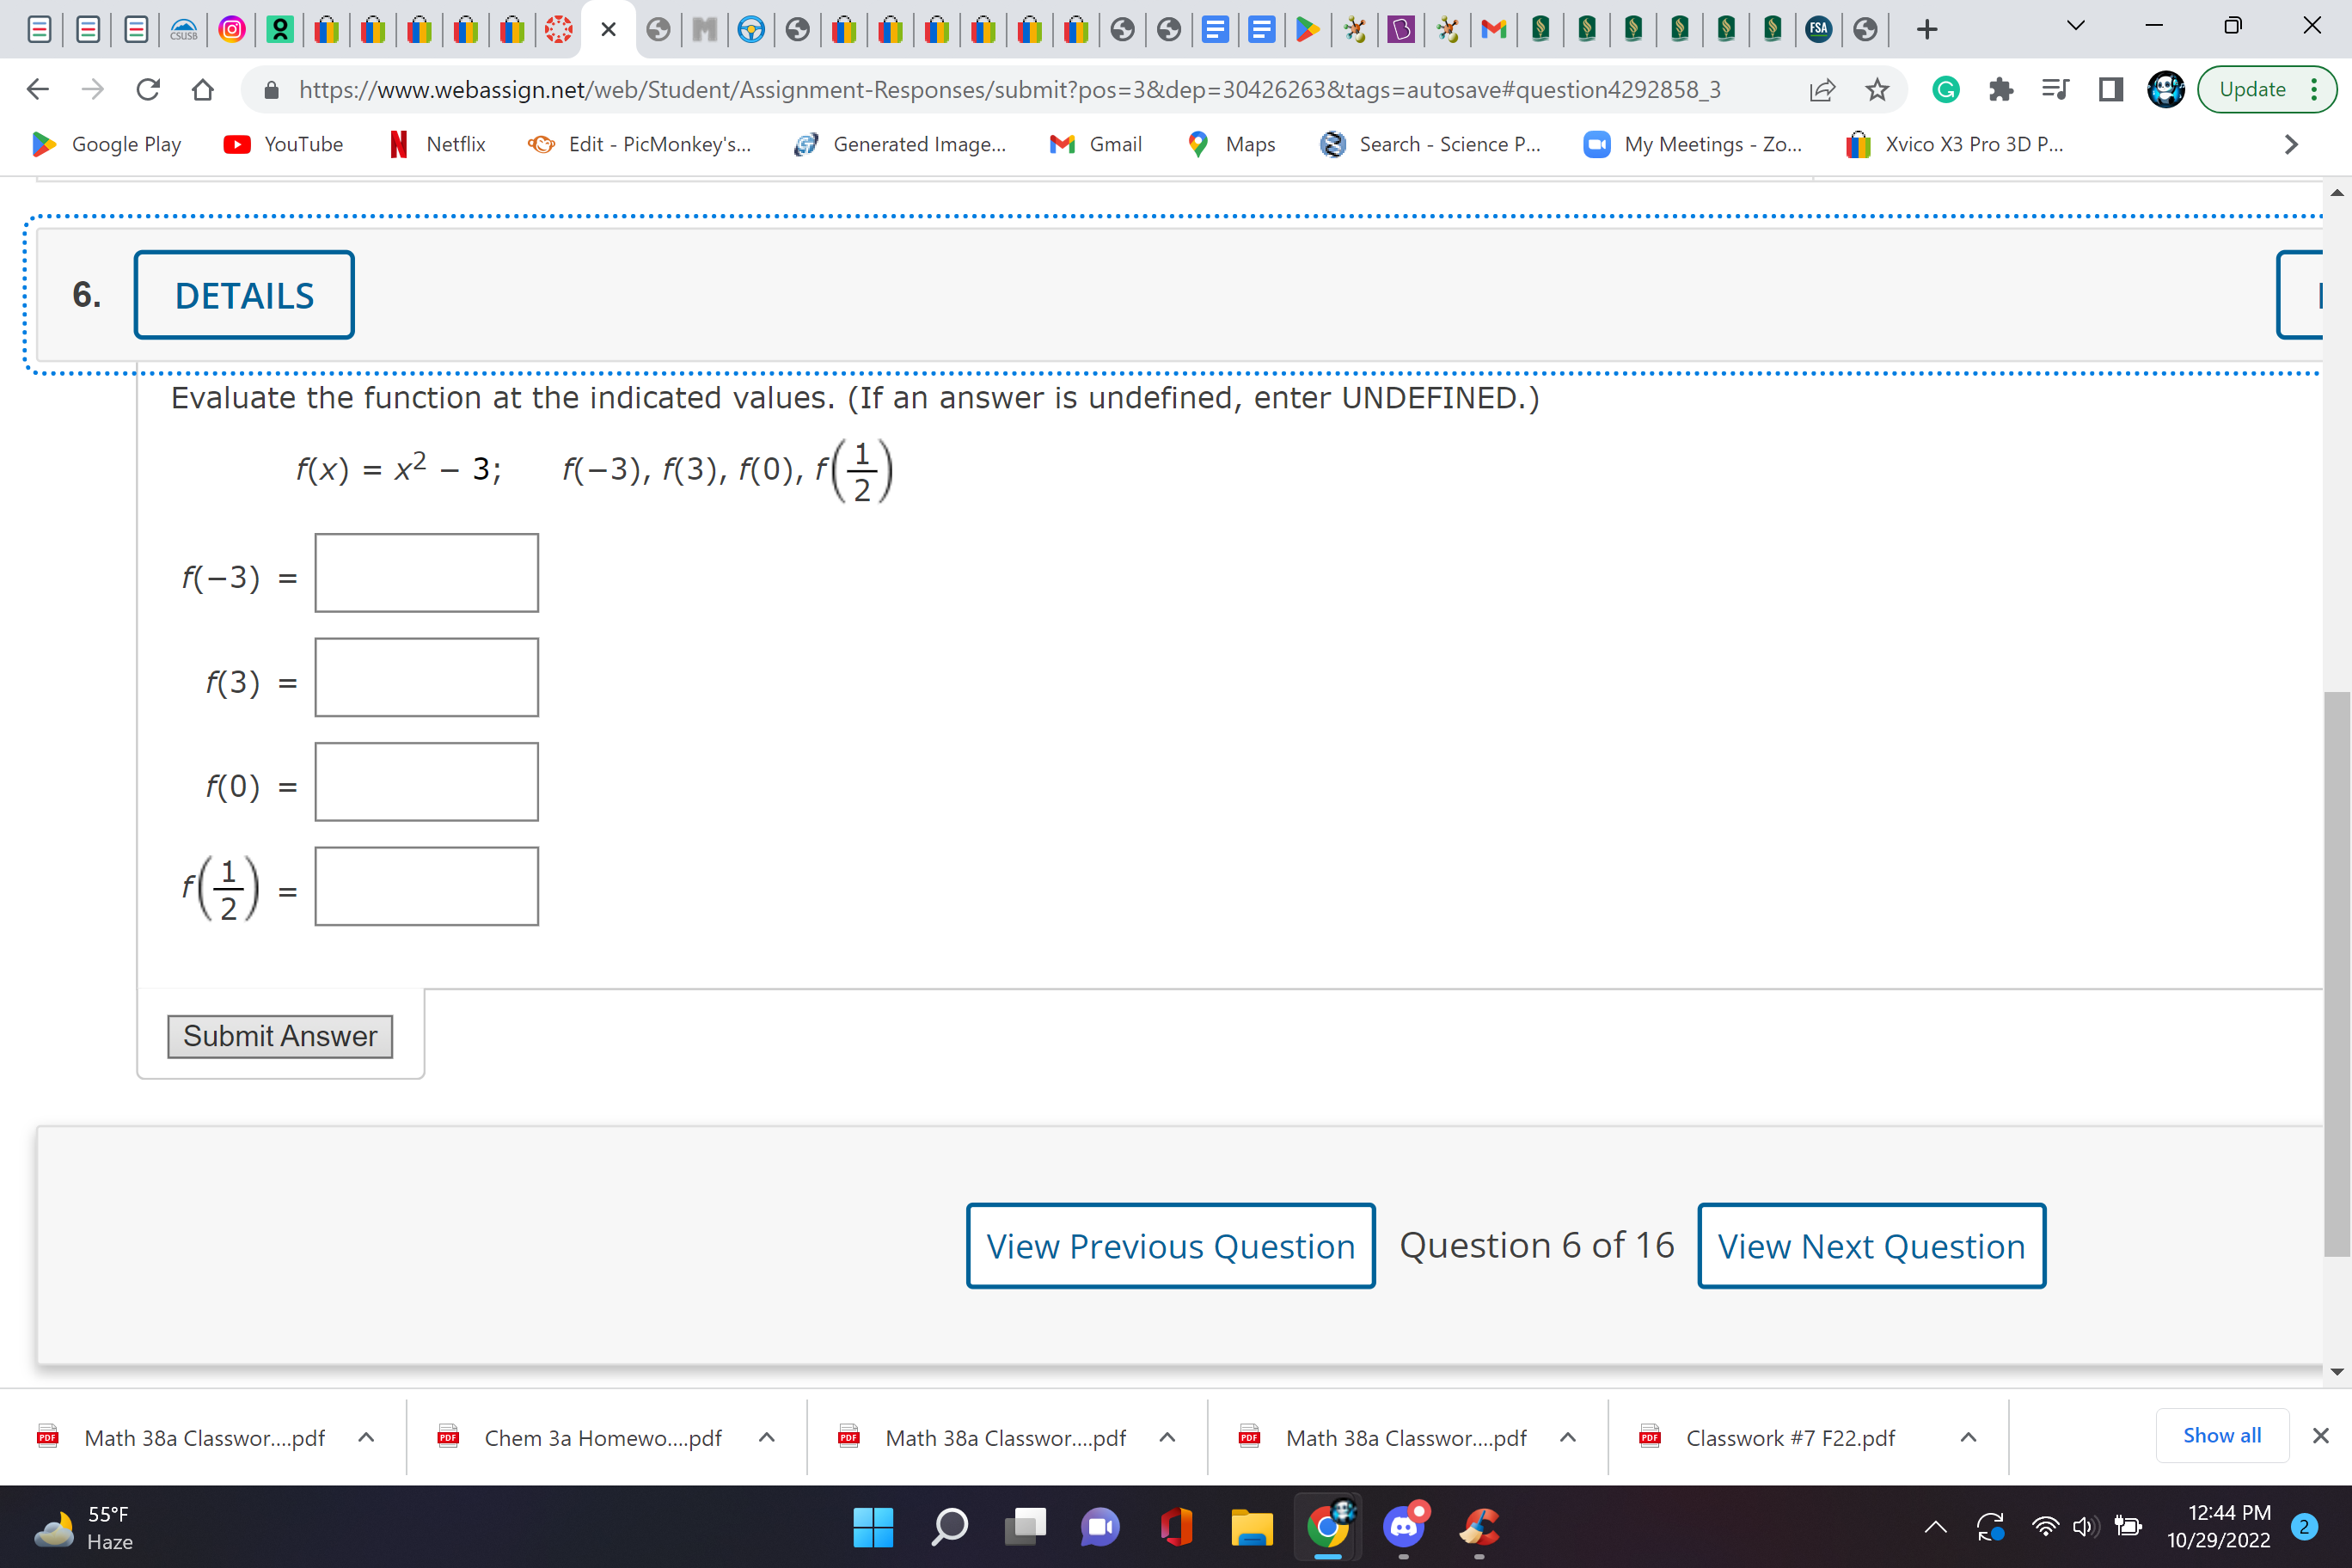Click the f(-3) answer input field
This screenshot has width=2352, height=1568.
(426, 572)
